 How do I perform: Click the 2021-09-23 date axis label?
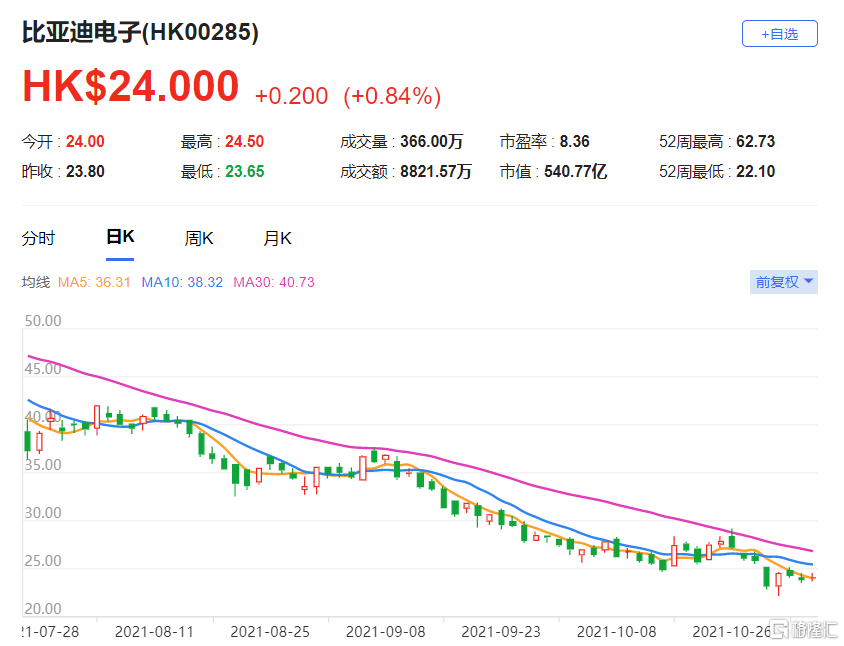point(501,631)
